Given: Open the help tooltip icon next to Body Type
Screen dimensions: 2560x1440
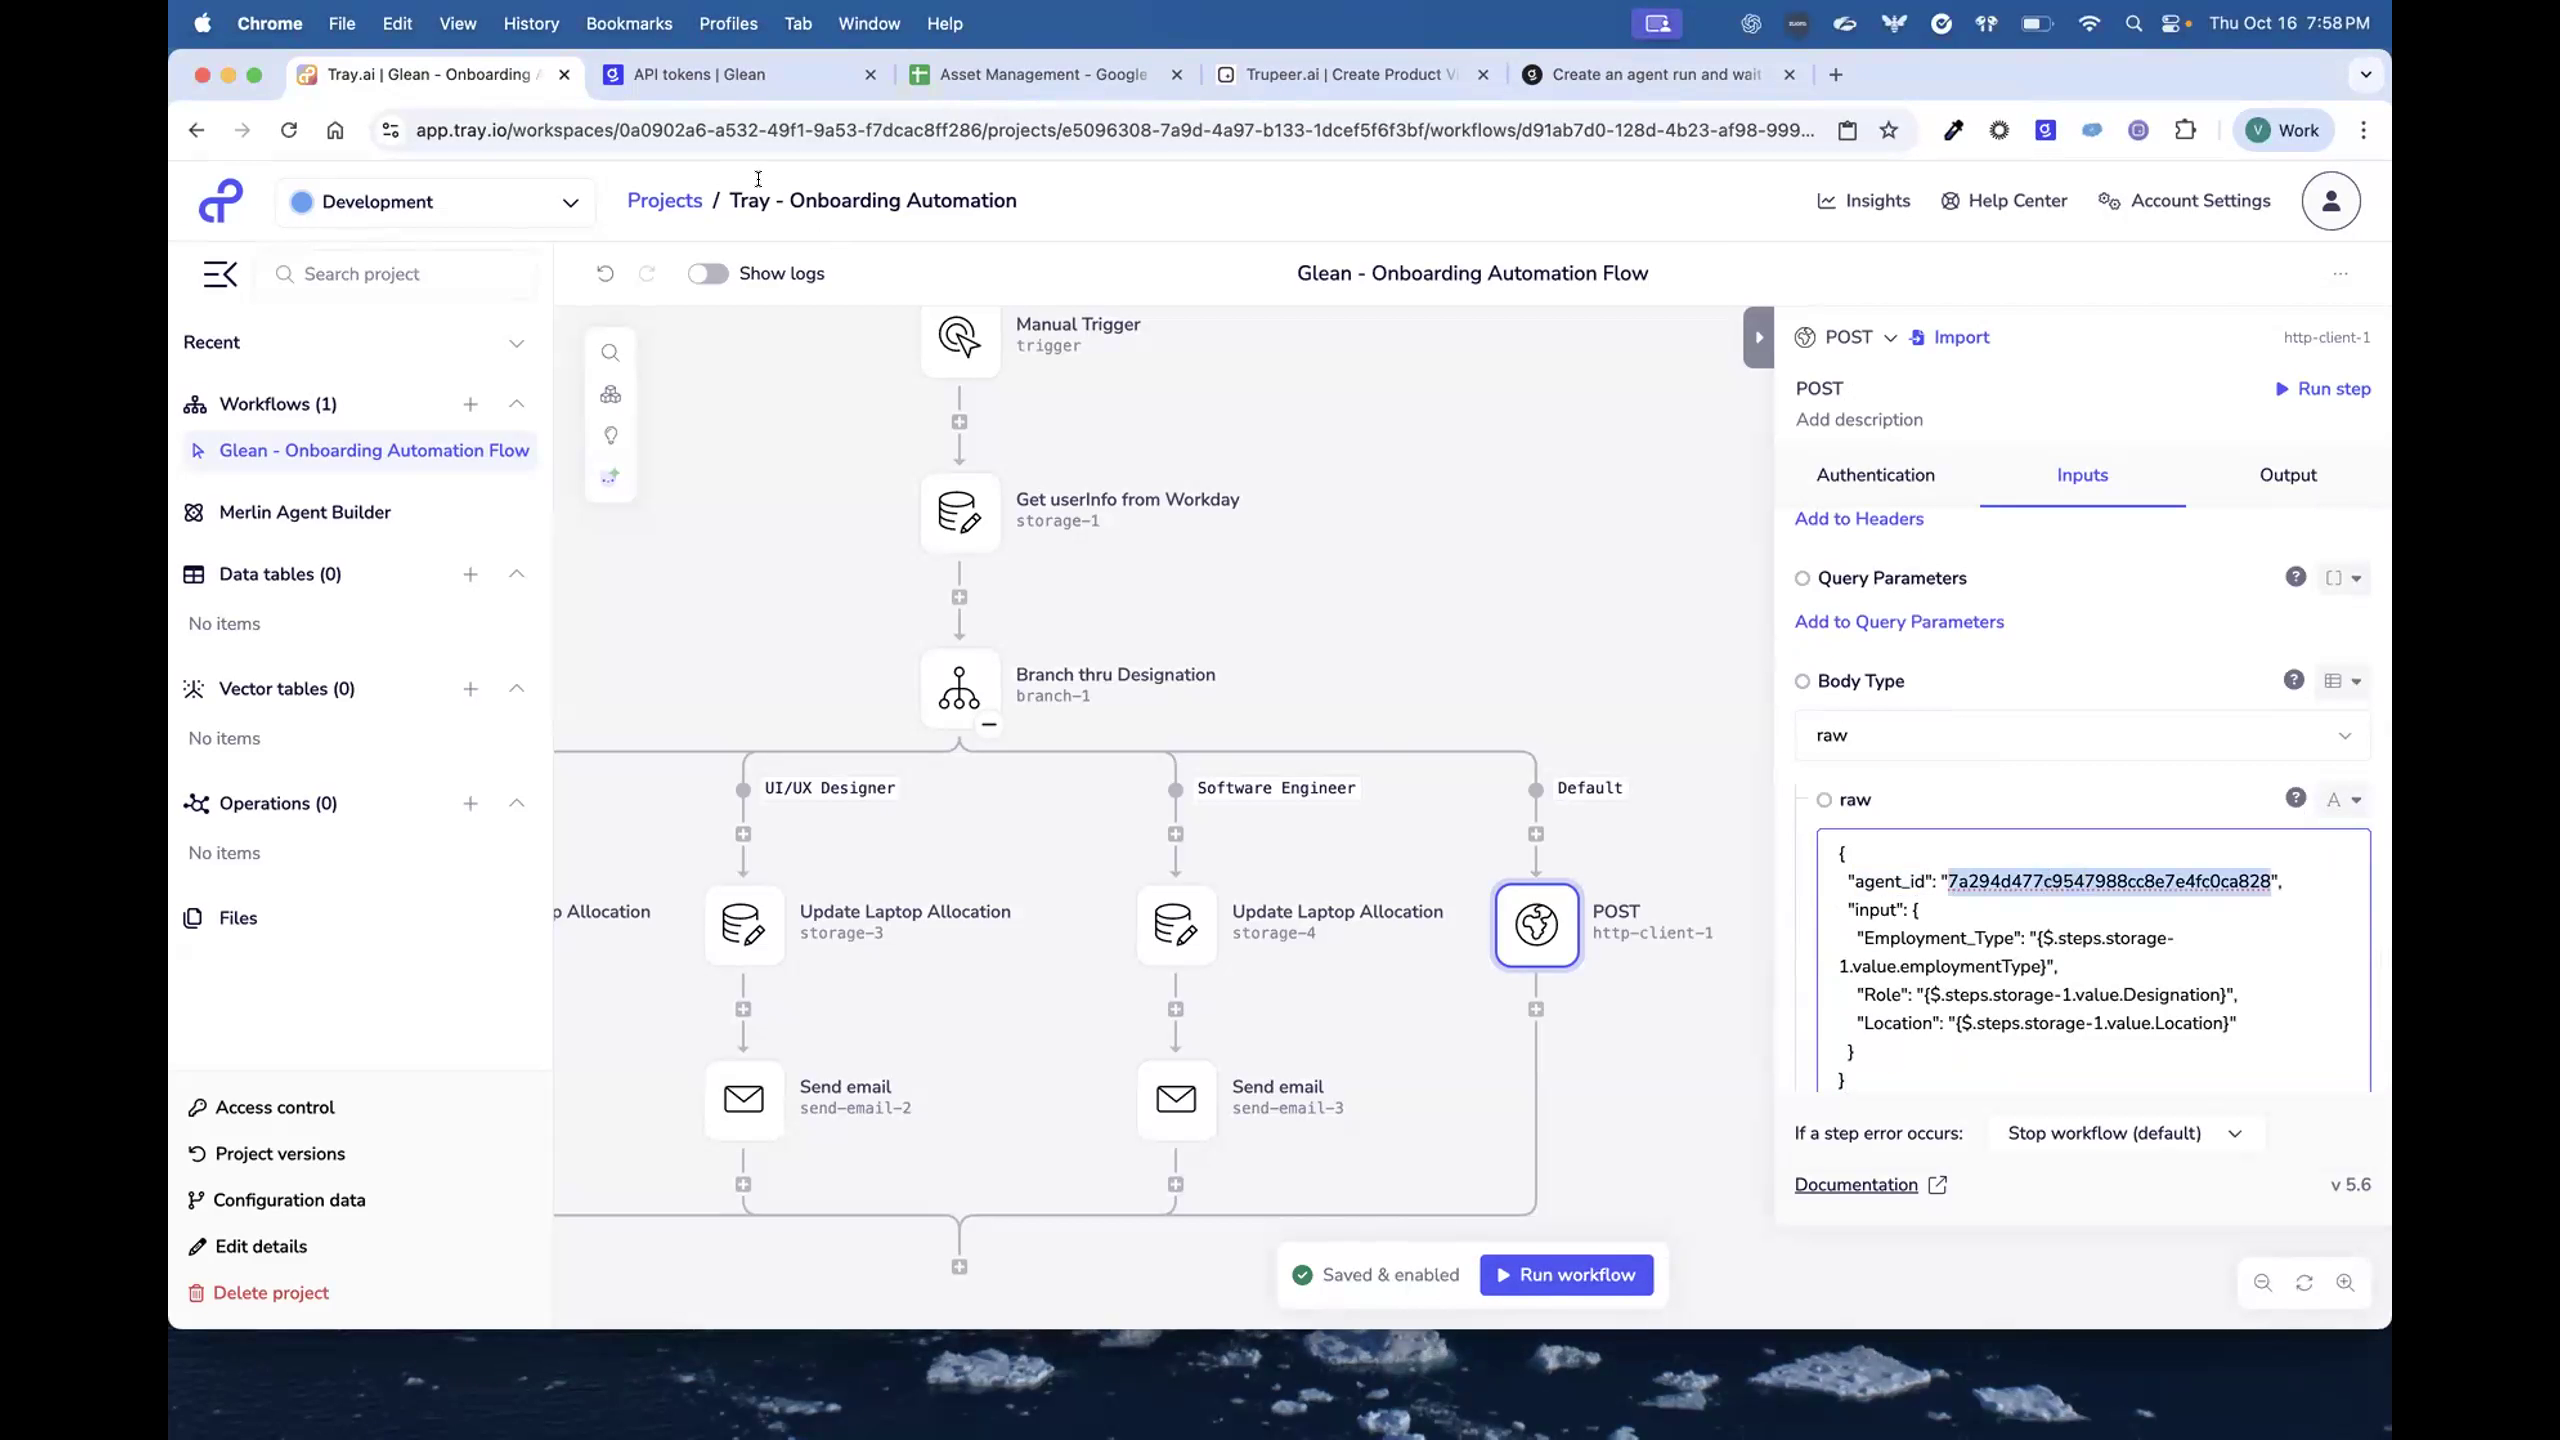Looking at the screenshot, I should click(2293, 680).
